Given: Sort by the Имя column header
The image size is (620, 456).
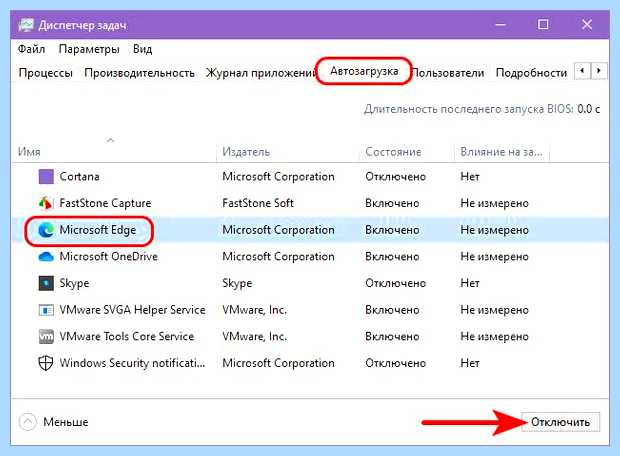Looking at the screenshot, I should [29, 152].
